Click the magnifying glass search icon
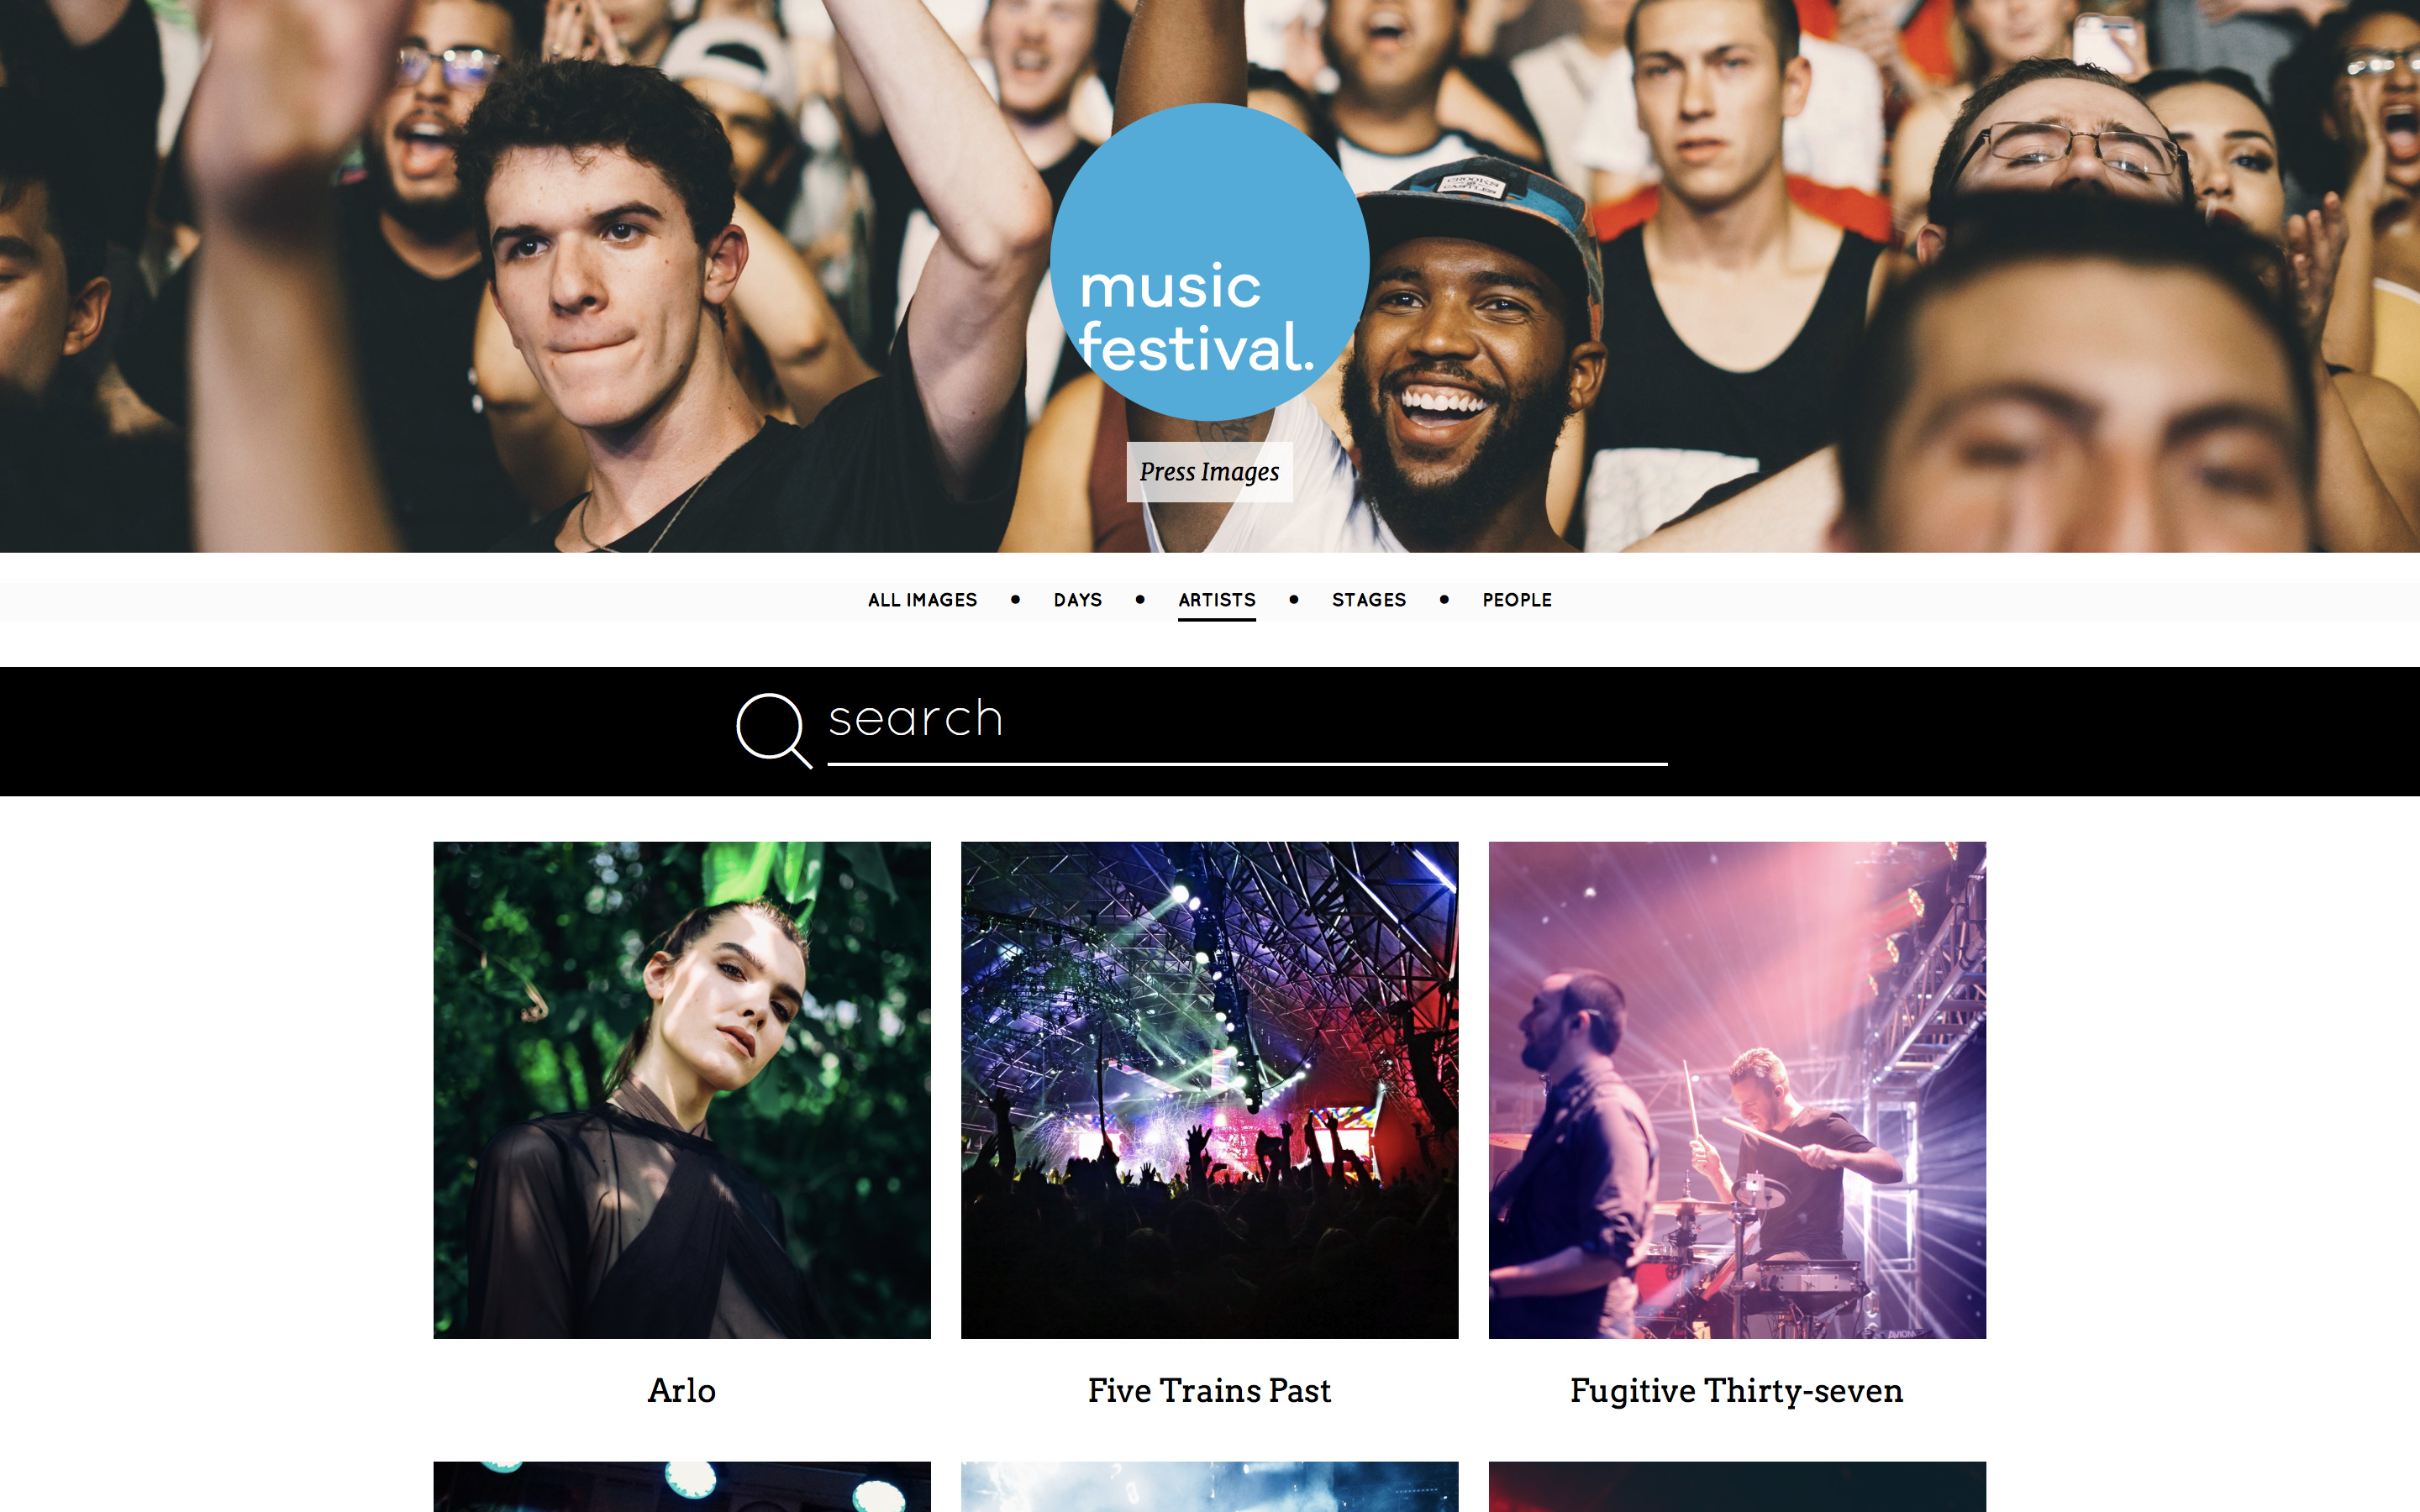Image resolution: width=2420 pixels, height=1512 pixels. pyautogui.click(x=774, y=731)
